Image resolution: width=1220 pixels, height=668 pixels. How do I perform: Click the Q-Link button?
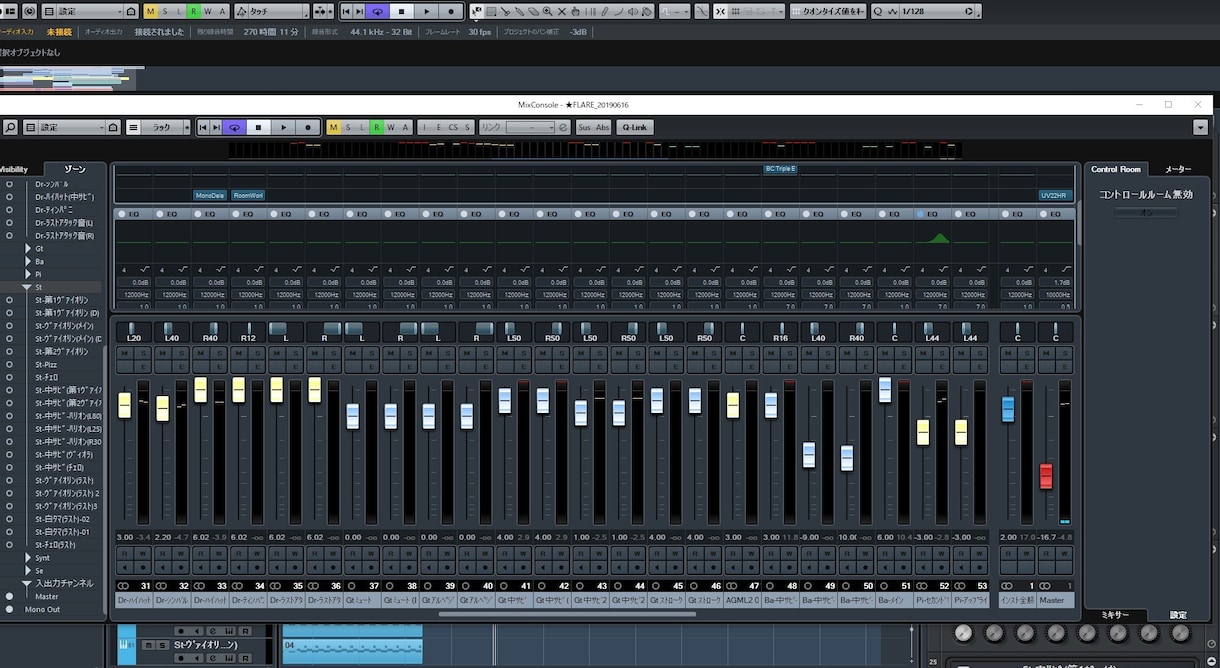tap(634, 127)
